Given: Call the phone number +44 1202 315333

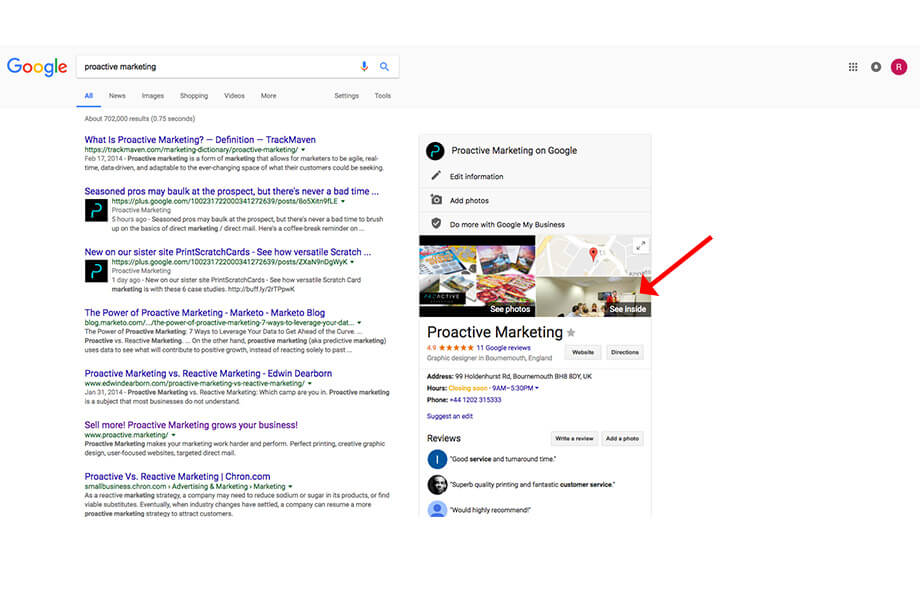Looking at the screenshot, I should 475,400.
